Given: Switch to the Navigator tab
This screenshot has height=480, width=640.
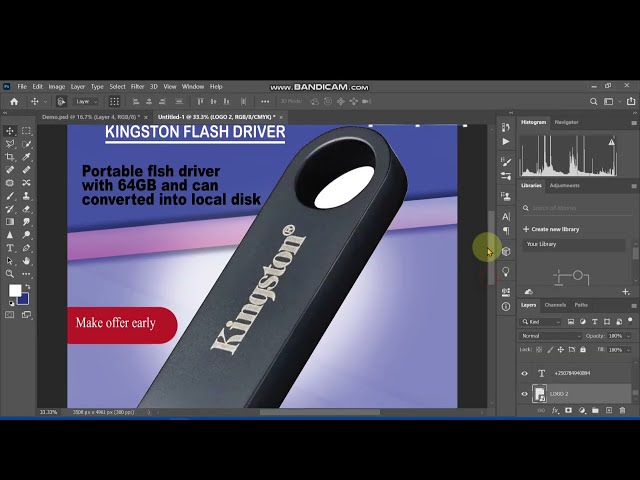Looking at the screenshot, I should click(x=566, y=122).
